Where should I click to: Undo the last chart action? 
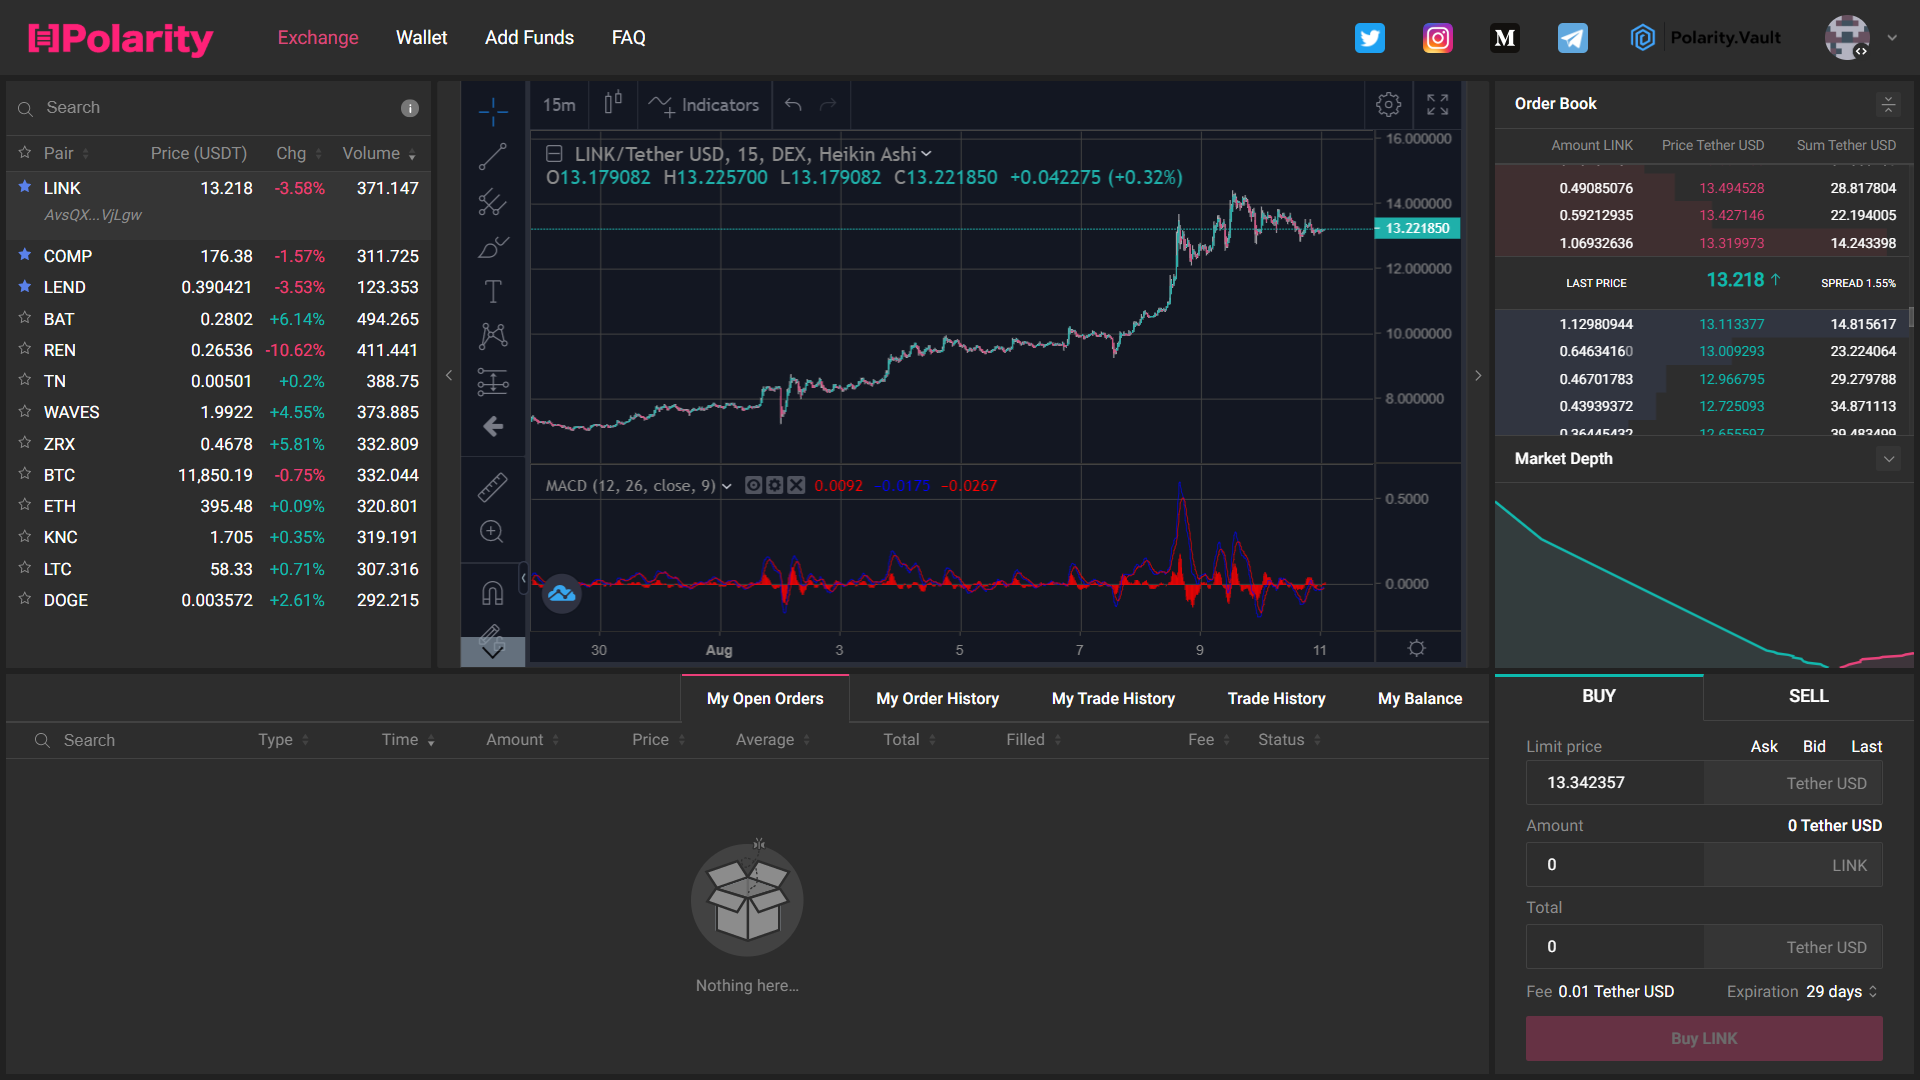[793, 104]
